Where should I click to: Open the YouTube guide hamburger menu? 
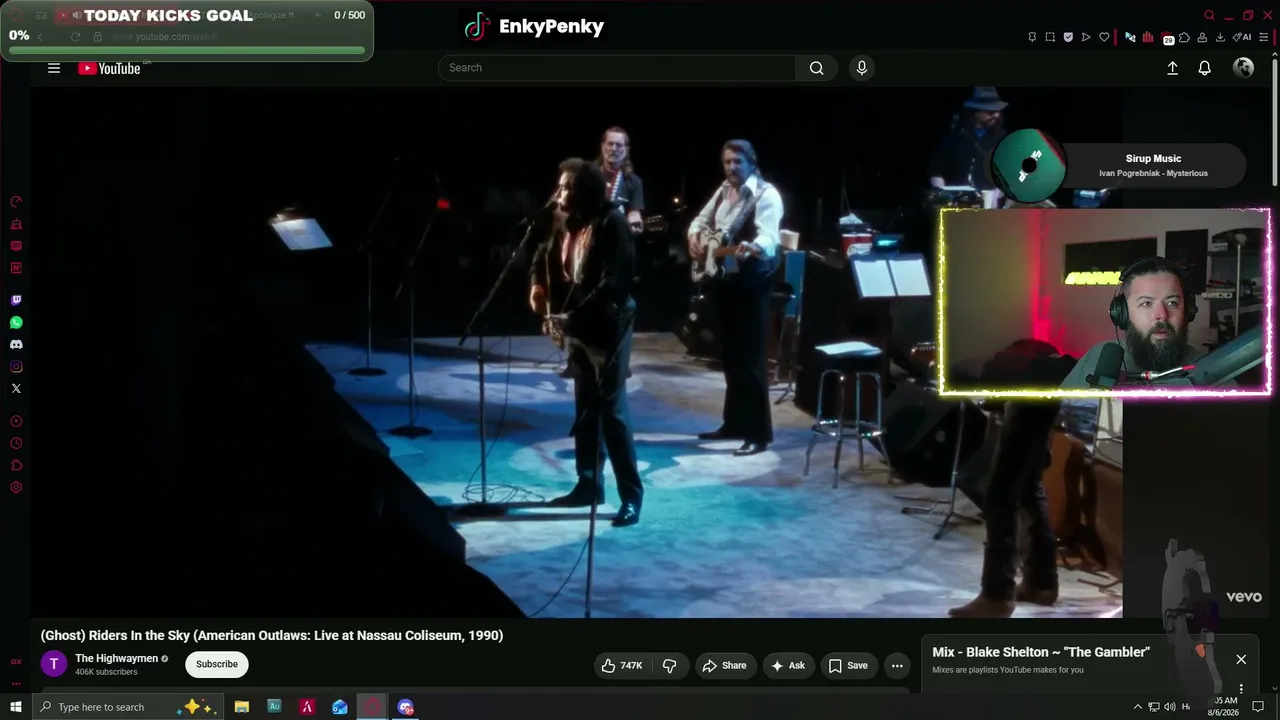point(54,68)
